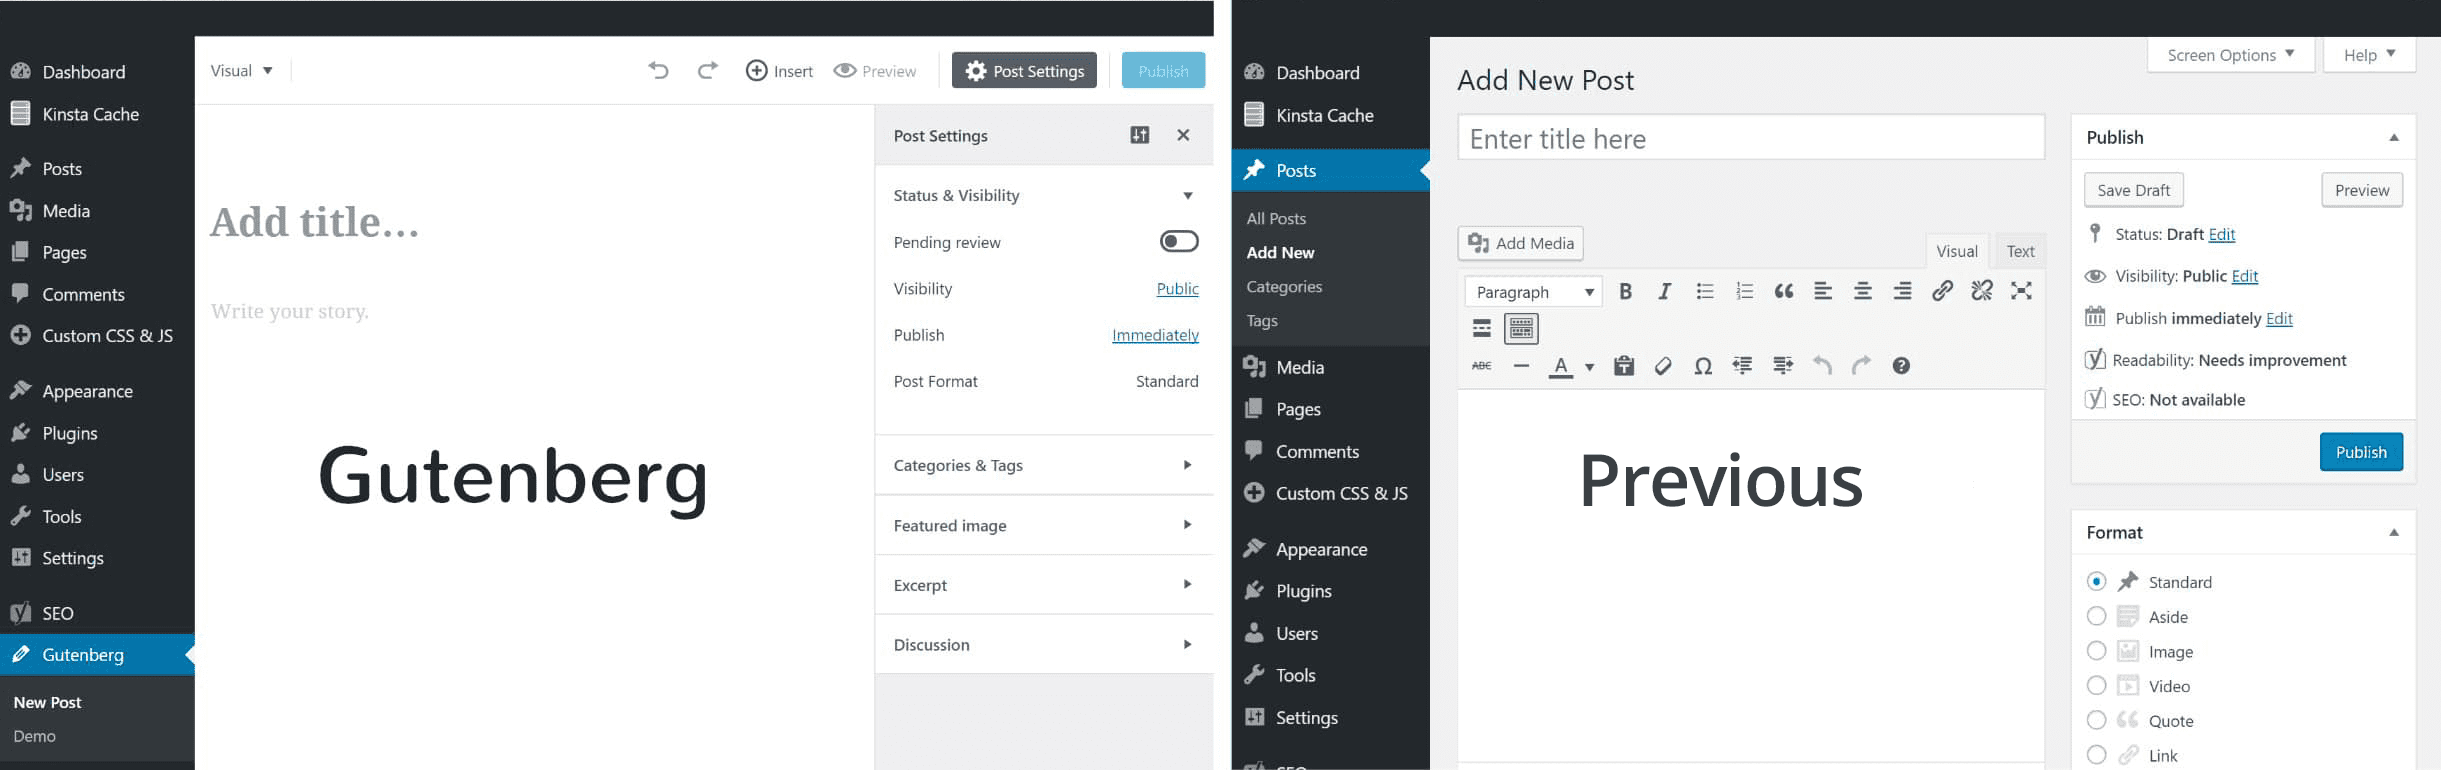Click the undo arrow in Gutenberg toolbar

(x=658, y=70)
